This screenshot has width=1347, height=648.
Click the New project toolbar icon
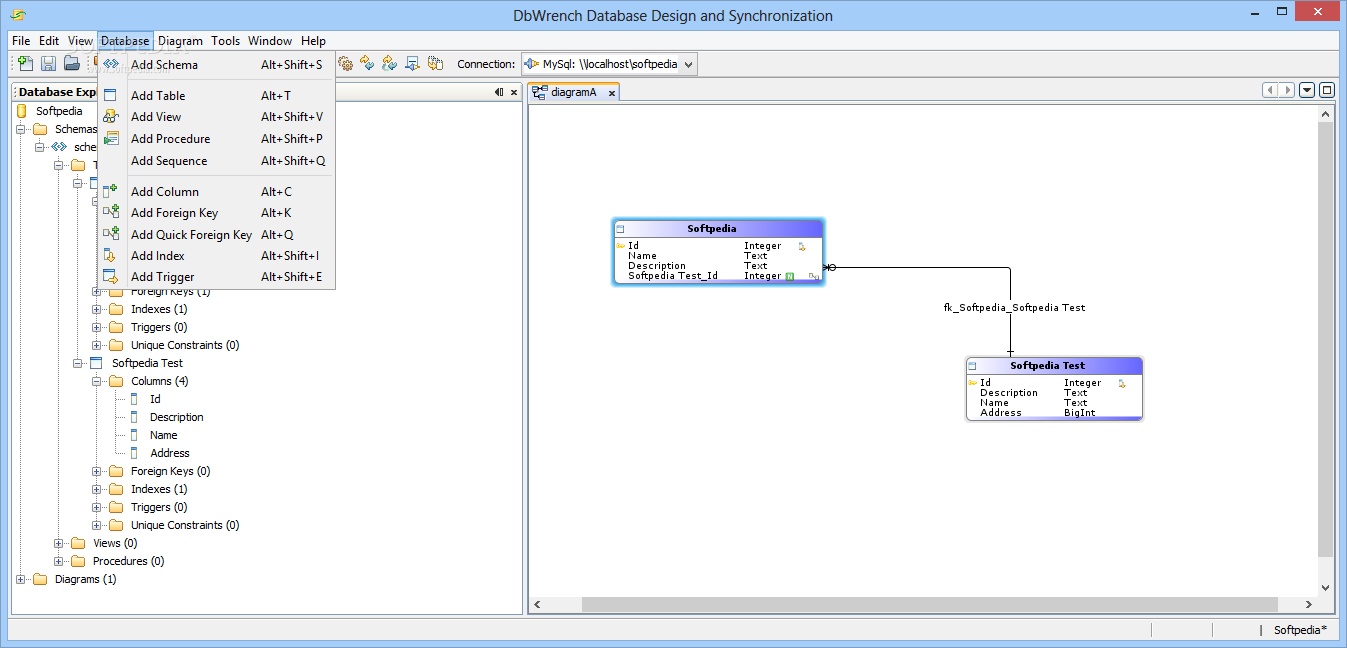click(25, 64)
